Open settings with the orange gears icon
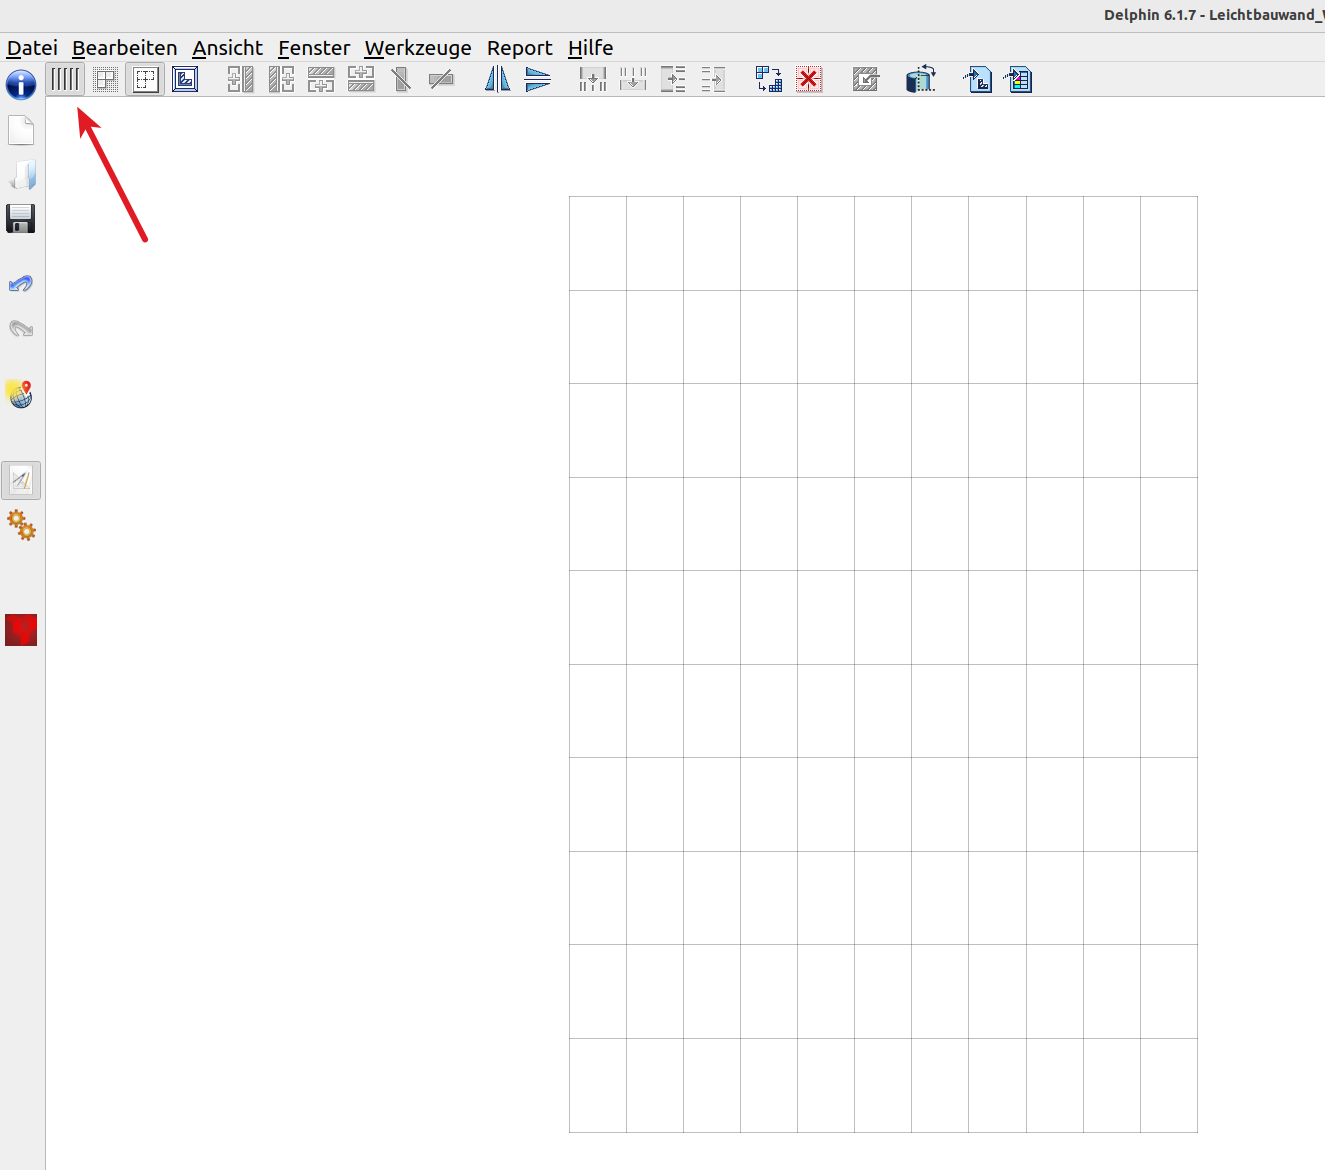Viewport: 1325px width, 1170px height. point(21,525)
